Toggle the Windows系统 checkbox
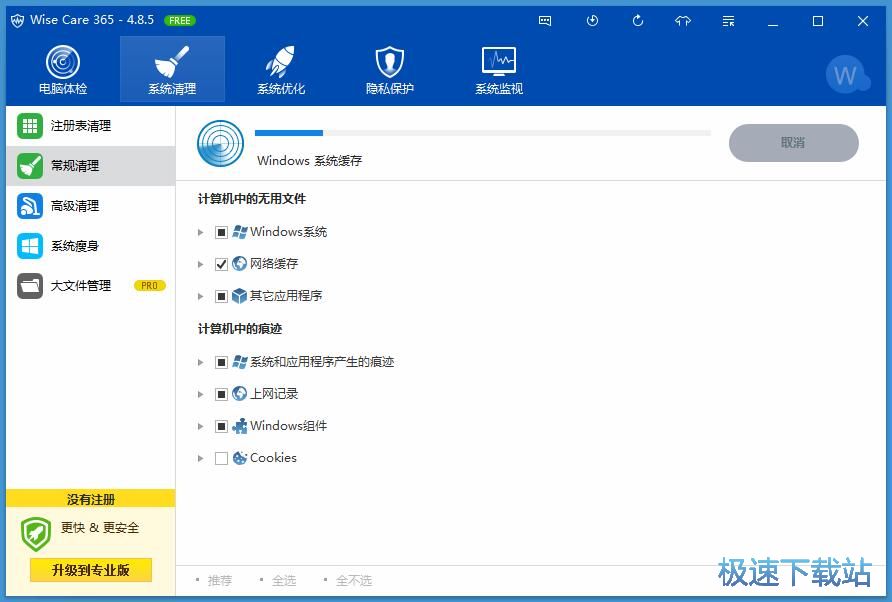Viewport: 892px width, 602px height. [x=221, y=232]
